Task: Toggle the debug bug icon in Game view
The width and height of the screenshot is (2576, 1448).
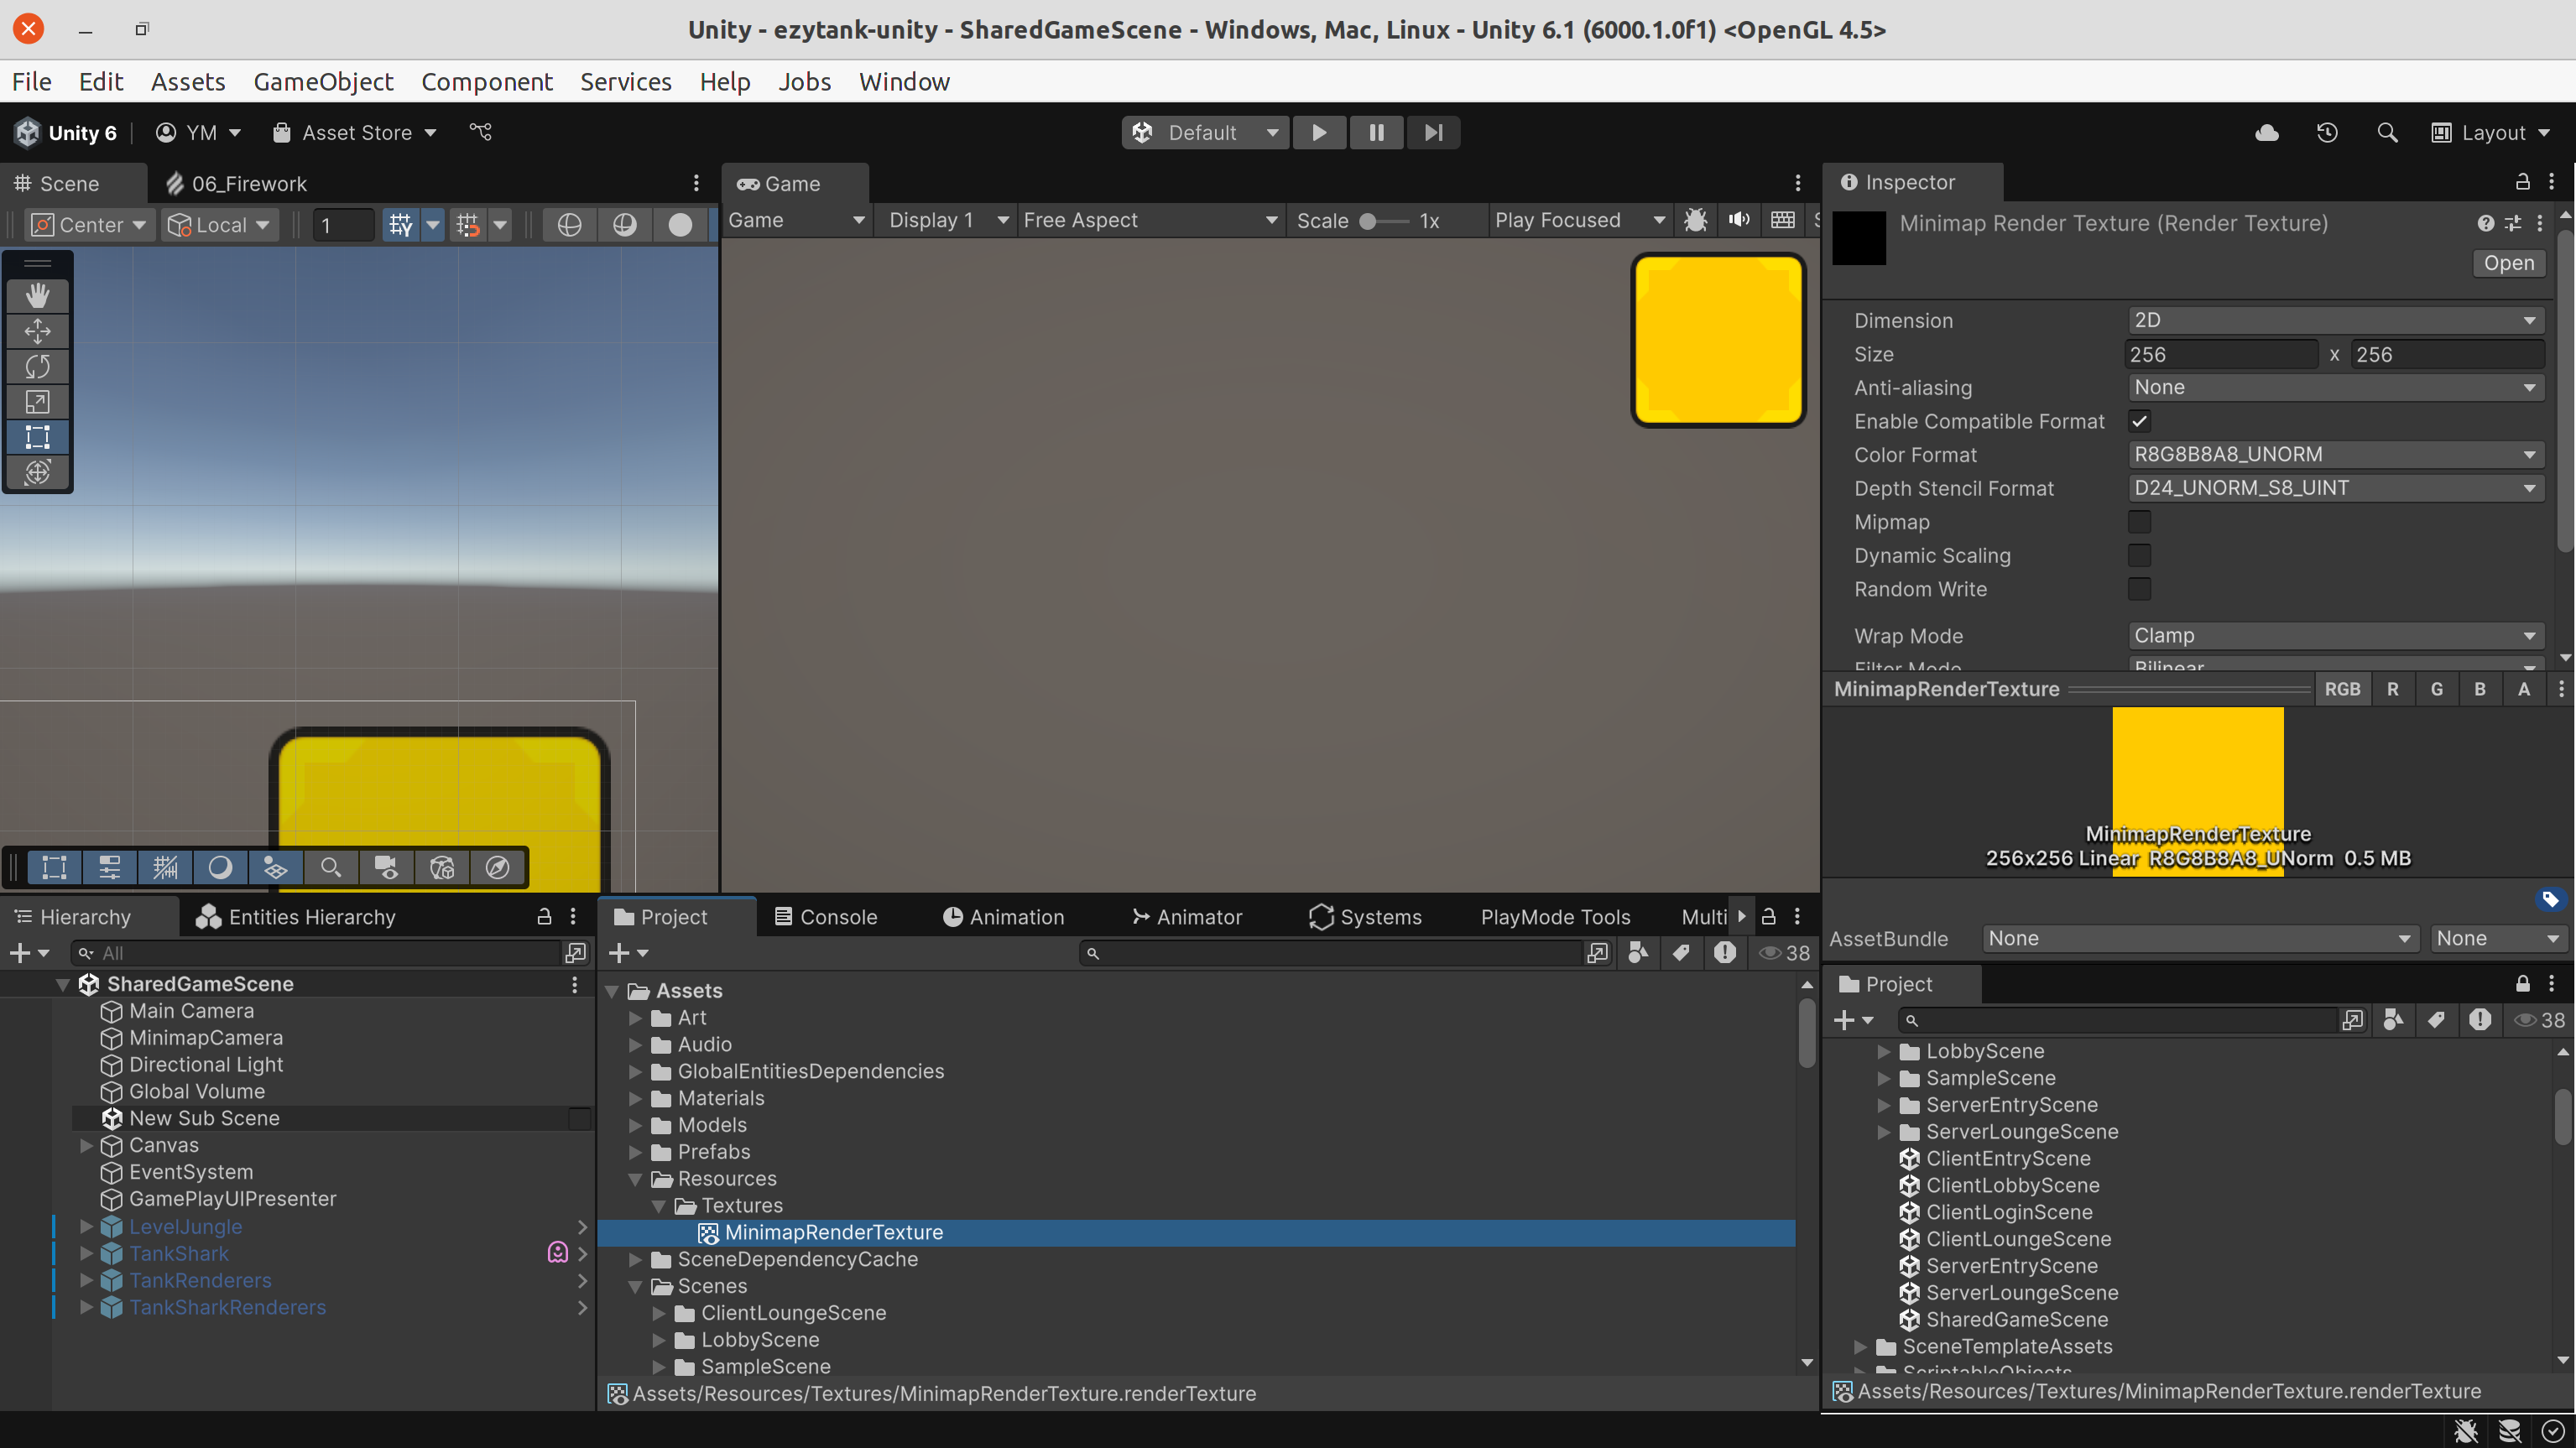Action: (x=1696, y=220)
